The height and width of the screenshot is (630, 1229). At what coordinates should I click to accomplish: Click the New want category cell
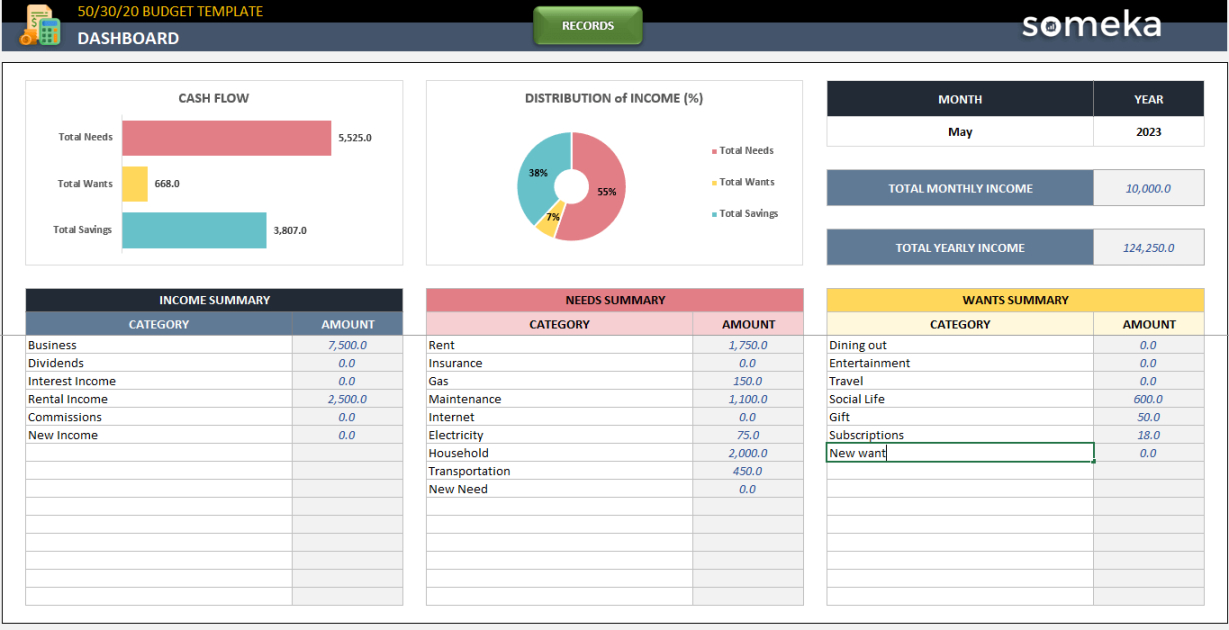point(959,453)
